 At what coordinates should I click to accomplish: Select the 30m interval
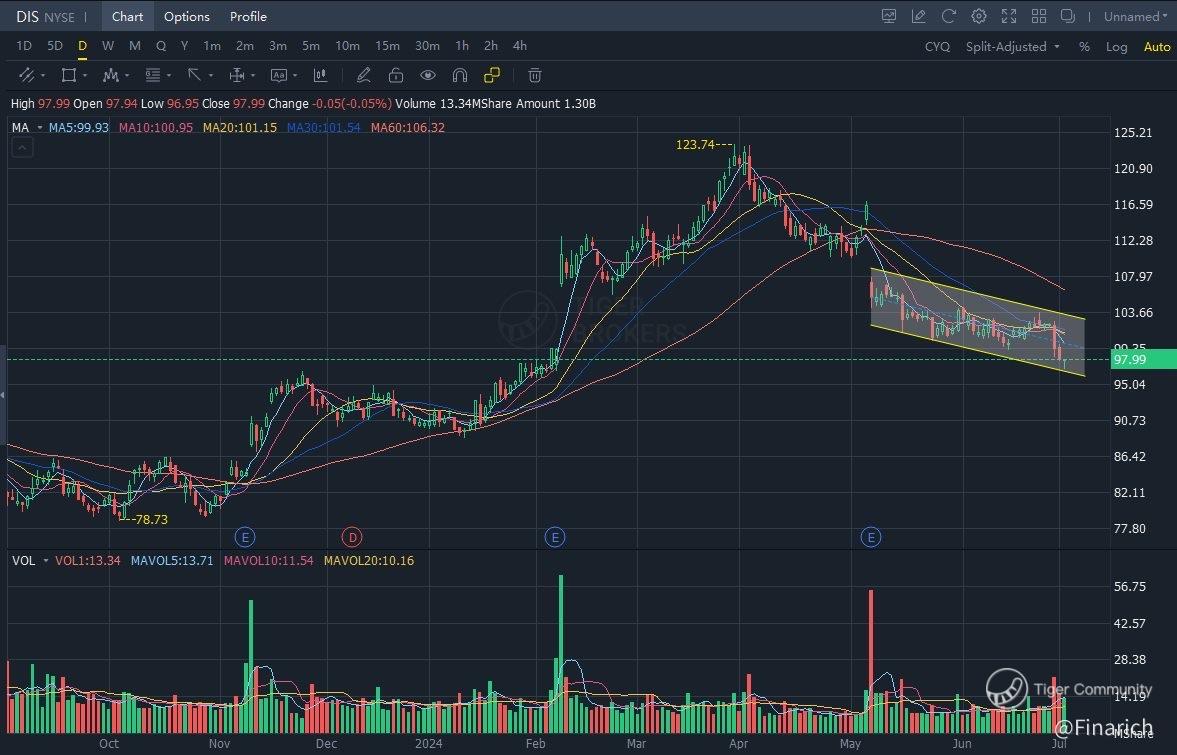427,46
